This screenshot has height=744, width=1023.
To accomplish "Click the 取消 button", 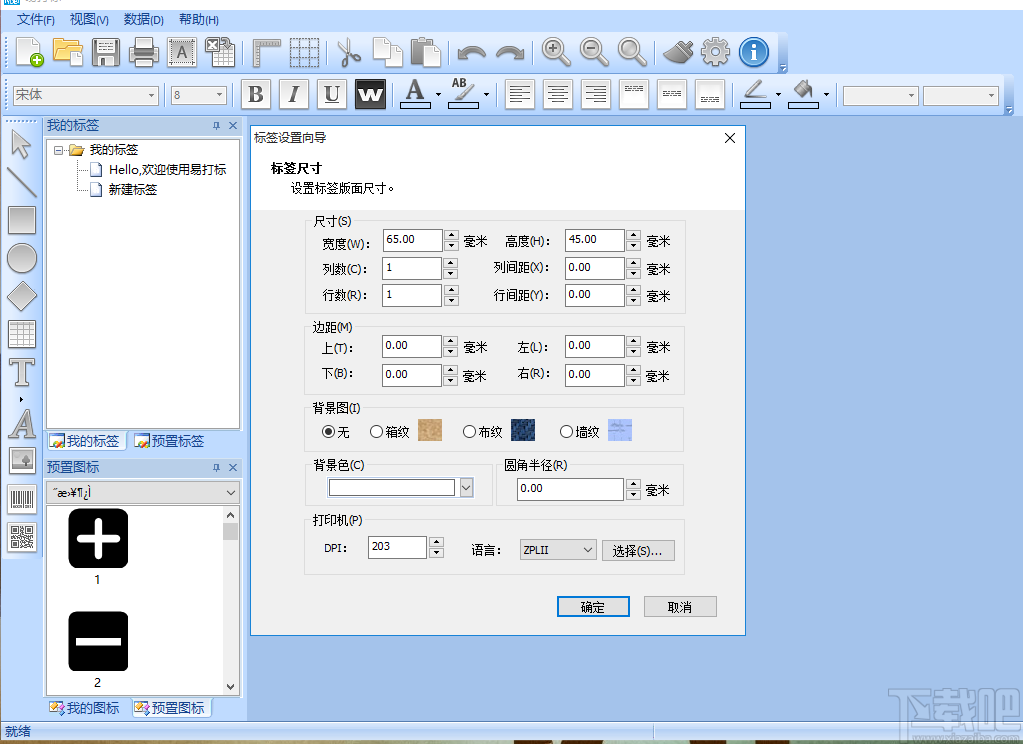I will point(680,607).
